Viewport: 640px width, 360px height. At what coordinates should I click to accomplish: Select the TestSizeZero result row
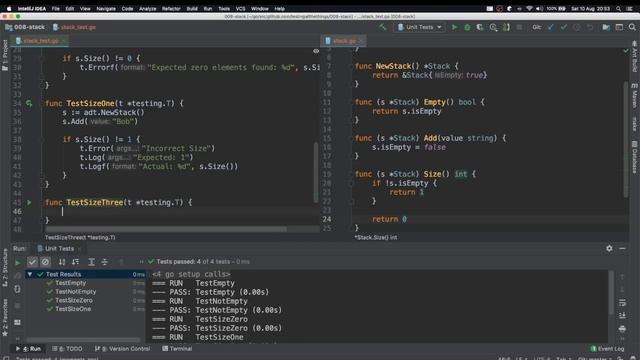86,300
